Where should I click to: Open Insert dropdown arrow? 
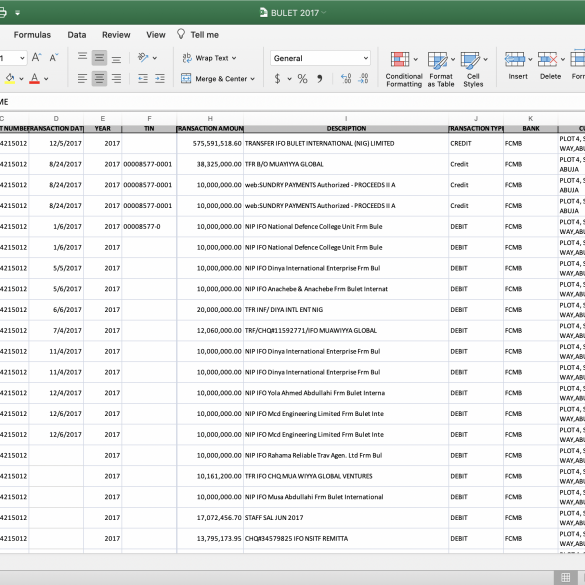pos(530,59)
